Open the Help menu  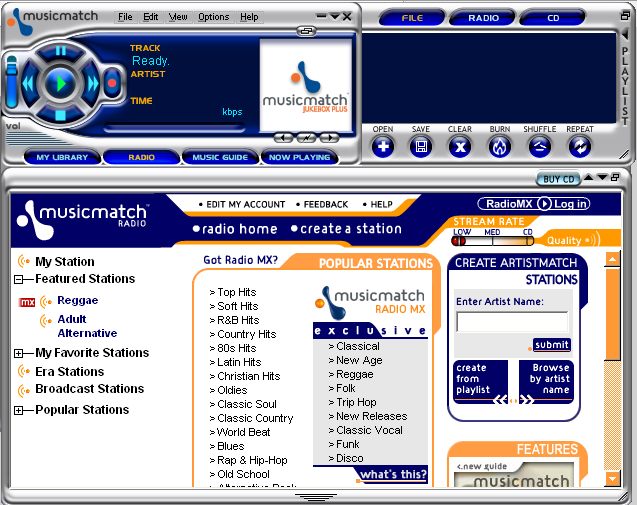249,17
